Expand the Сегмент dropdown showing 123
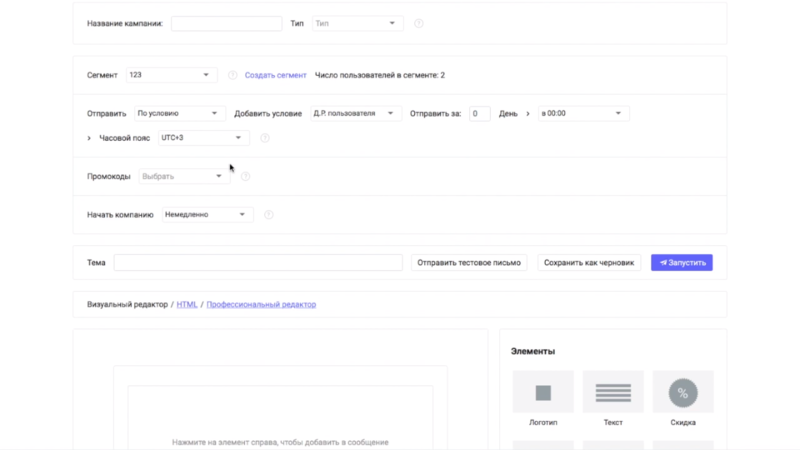800x450 pixels. coord(170,75)
